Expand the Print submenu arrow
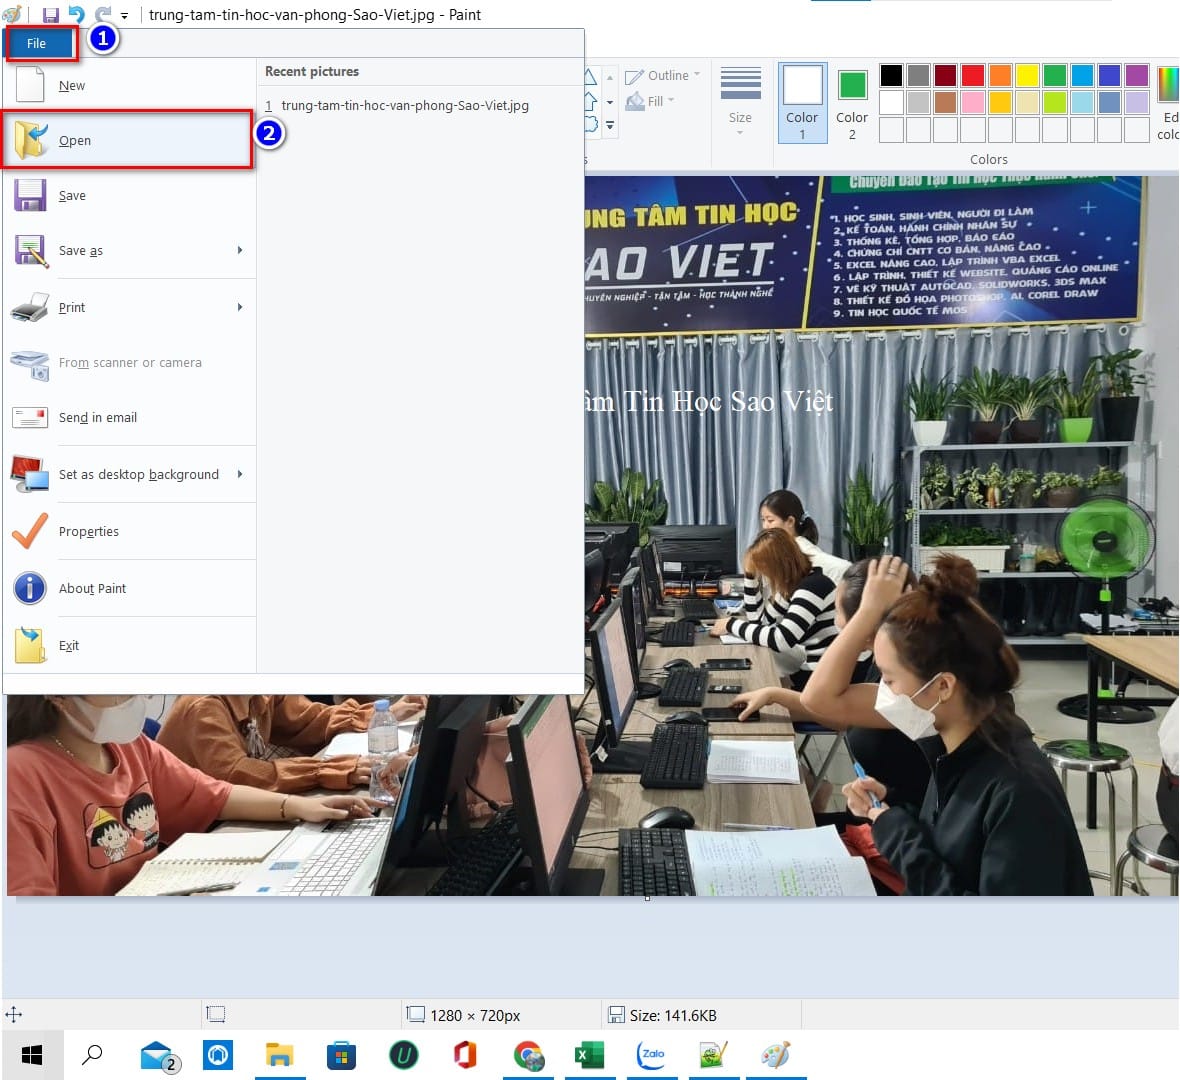 point(240,308)
